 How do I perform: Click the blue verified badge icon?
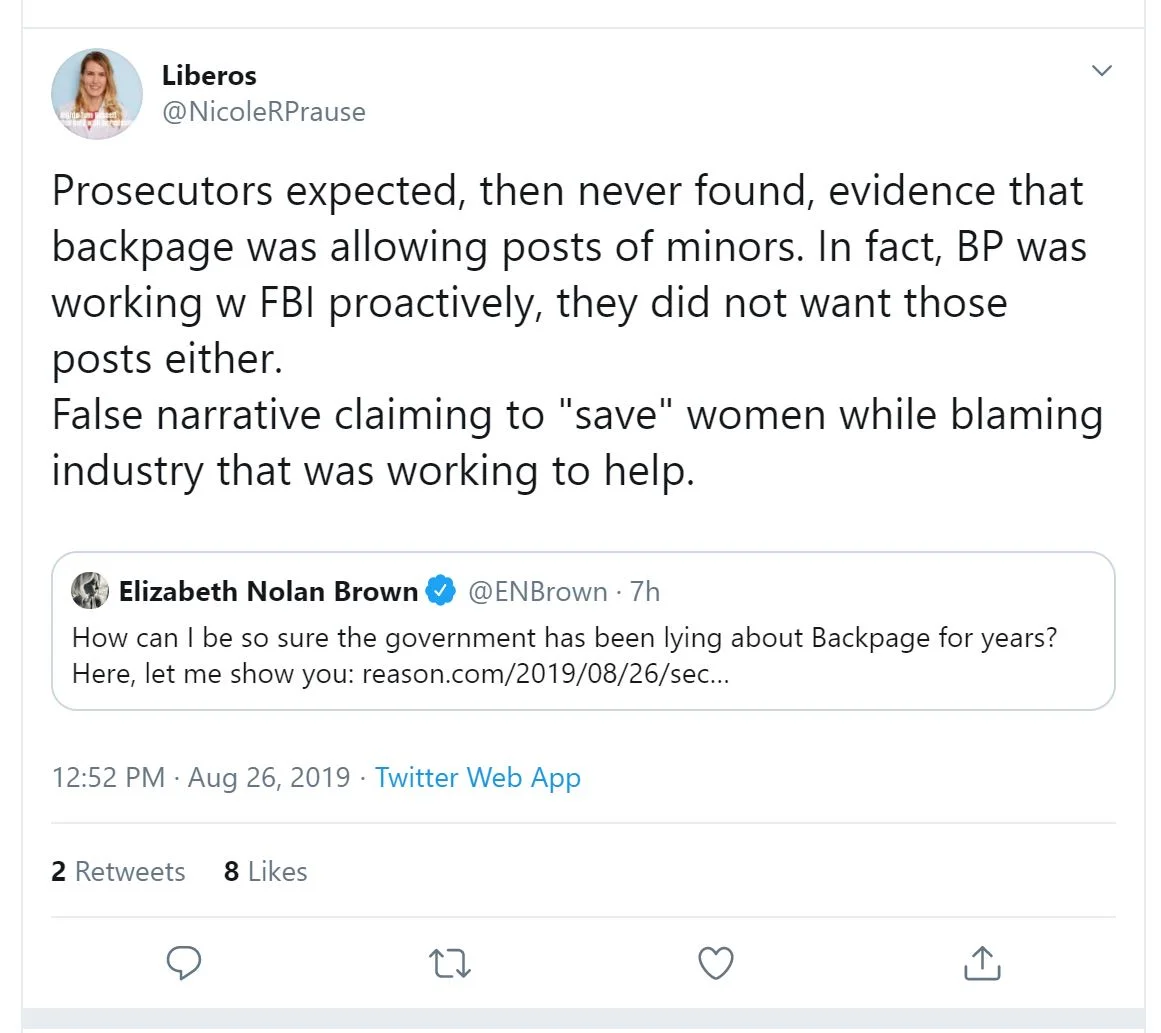click(x=441, y=591)
